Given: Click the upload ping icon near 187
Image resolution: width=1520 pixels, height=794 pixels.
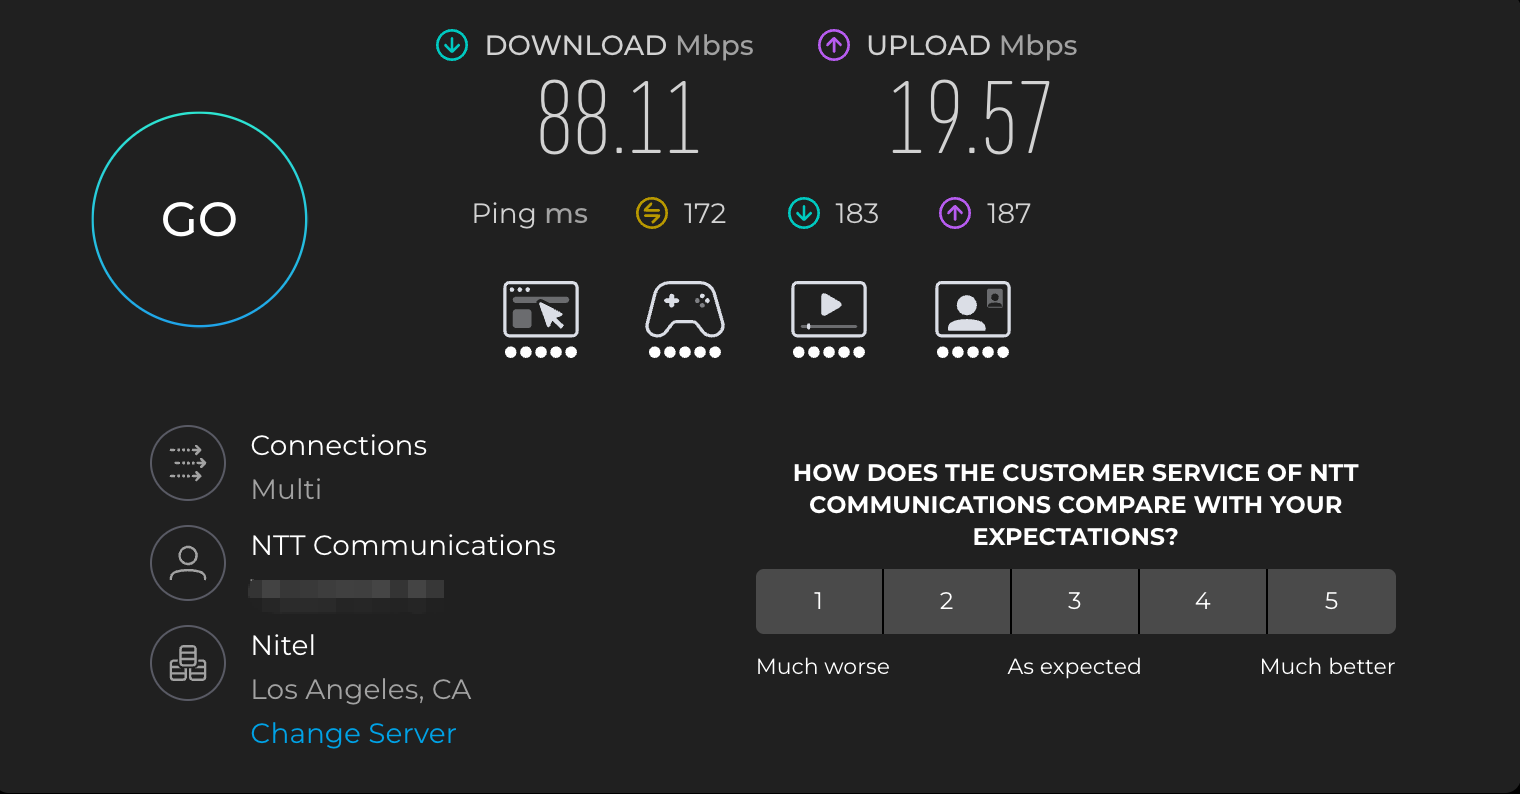Looking at the screenshot, I should click(x=955, y=213).
